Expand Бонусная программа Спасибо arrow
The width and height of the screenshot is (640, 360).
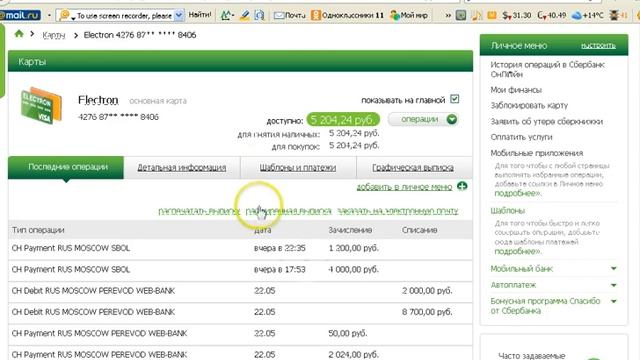613,301
